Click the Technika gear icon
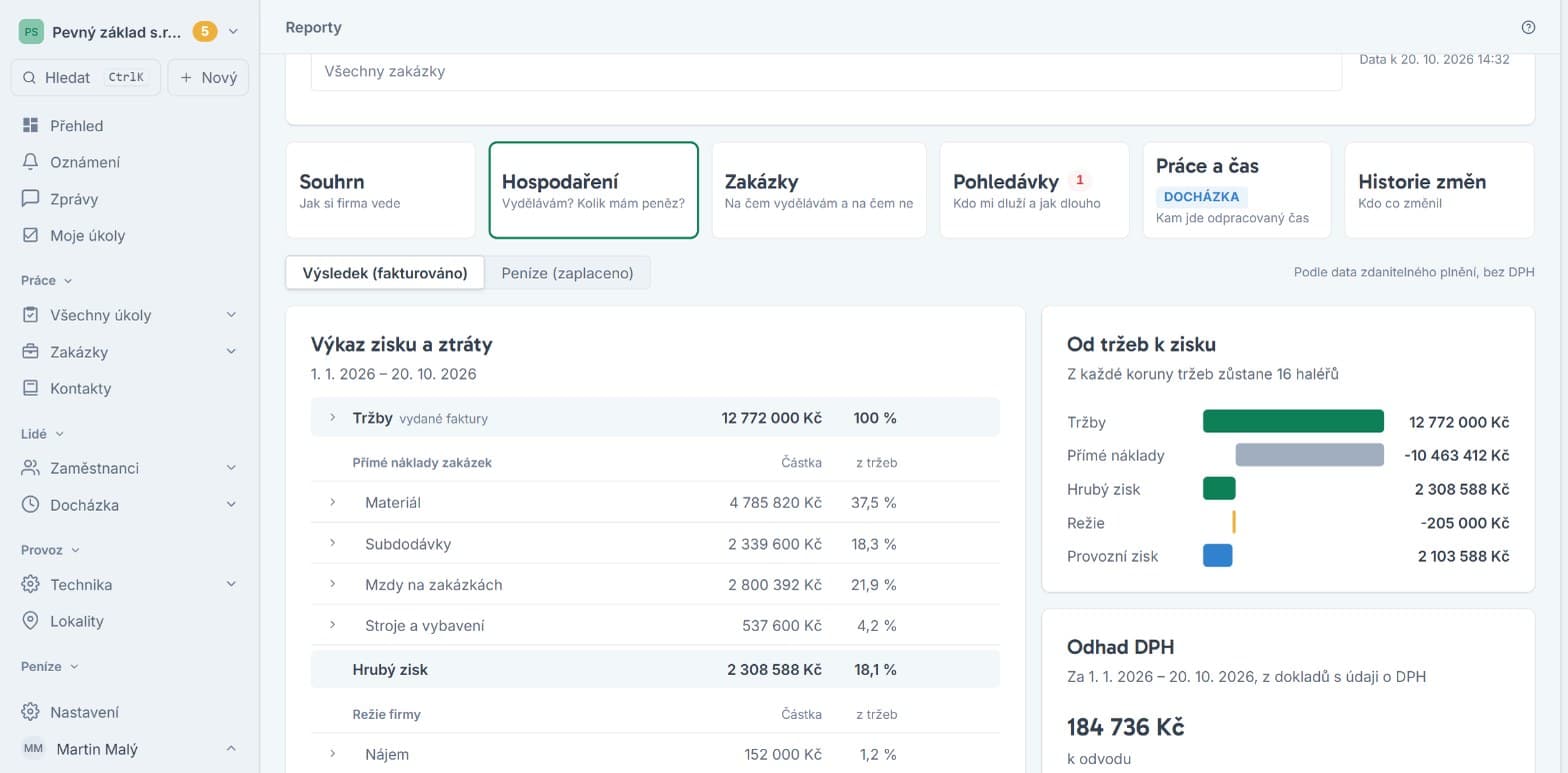This screenshot has height=773, width=1568. tap(31, 584)
